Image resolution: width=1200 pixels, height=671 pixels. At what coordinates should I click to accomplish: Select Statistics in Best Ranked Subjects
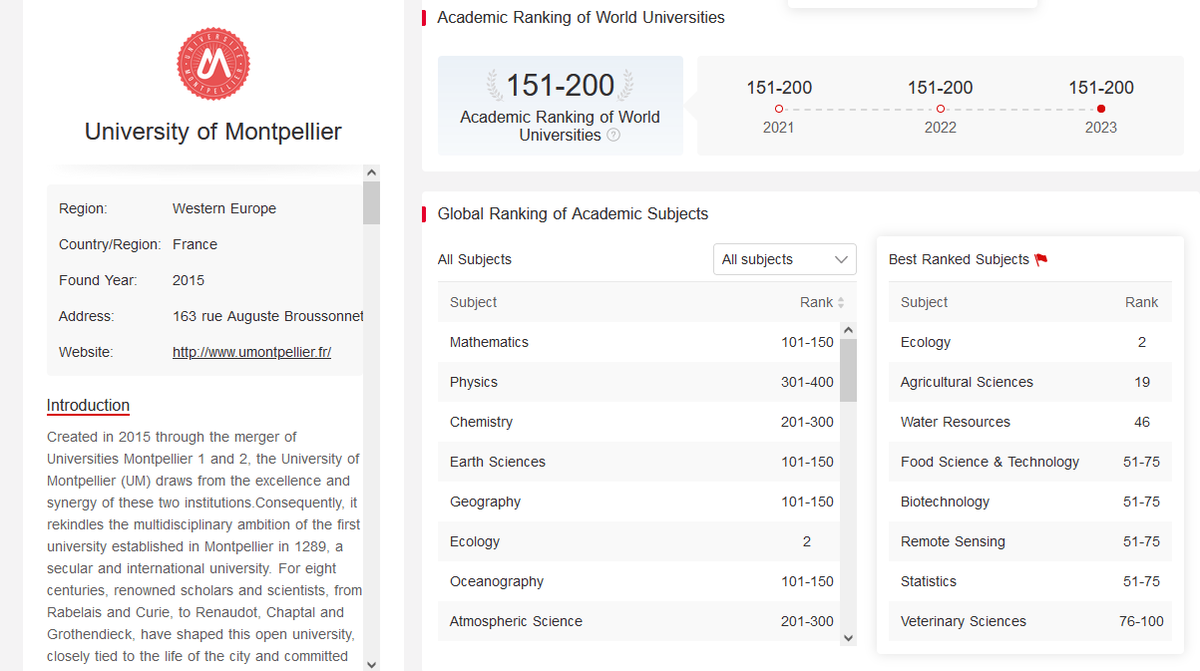pos(1030,582)
